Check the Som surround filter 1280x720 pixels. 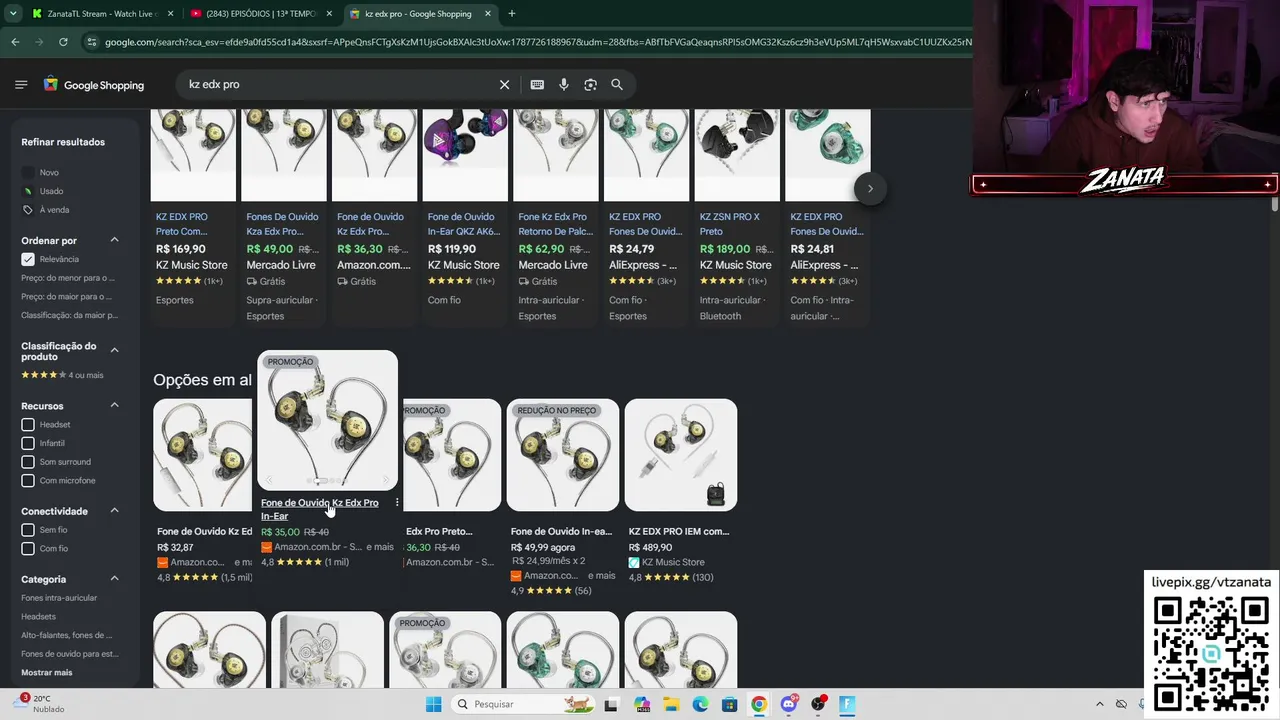[x=28, y=462]
